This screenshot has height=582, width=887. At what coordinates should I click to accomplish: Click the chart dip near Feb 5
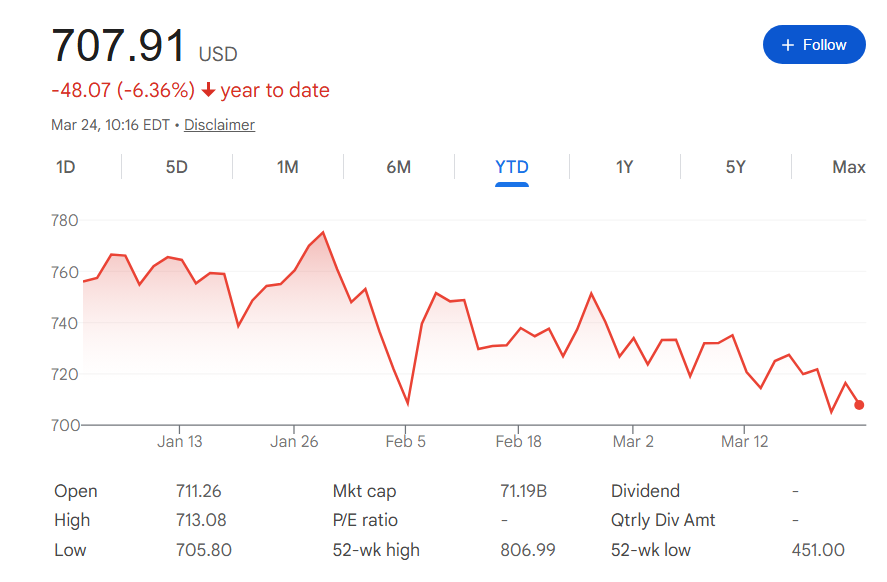tap(408, 404)
